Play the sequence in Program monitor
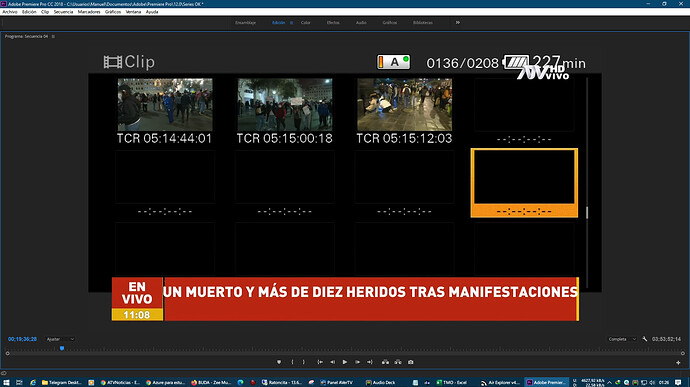The height and width of the screenshot is (387, 690). click(x=345, y=362)
